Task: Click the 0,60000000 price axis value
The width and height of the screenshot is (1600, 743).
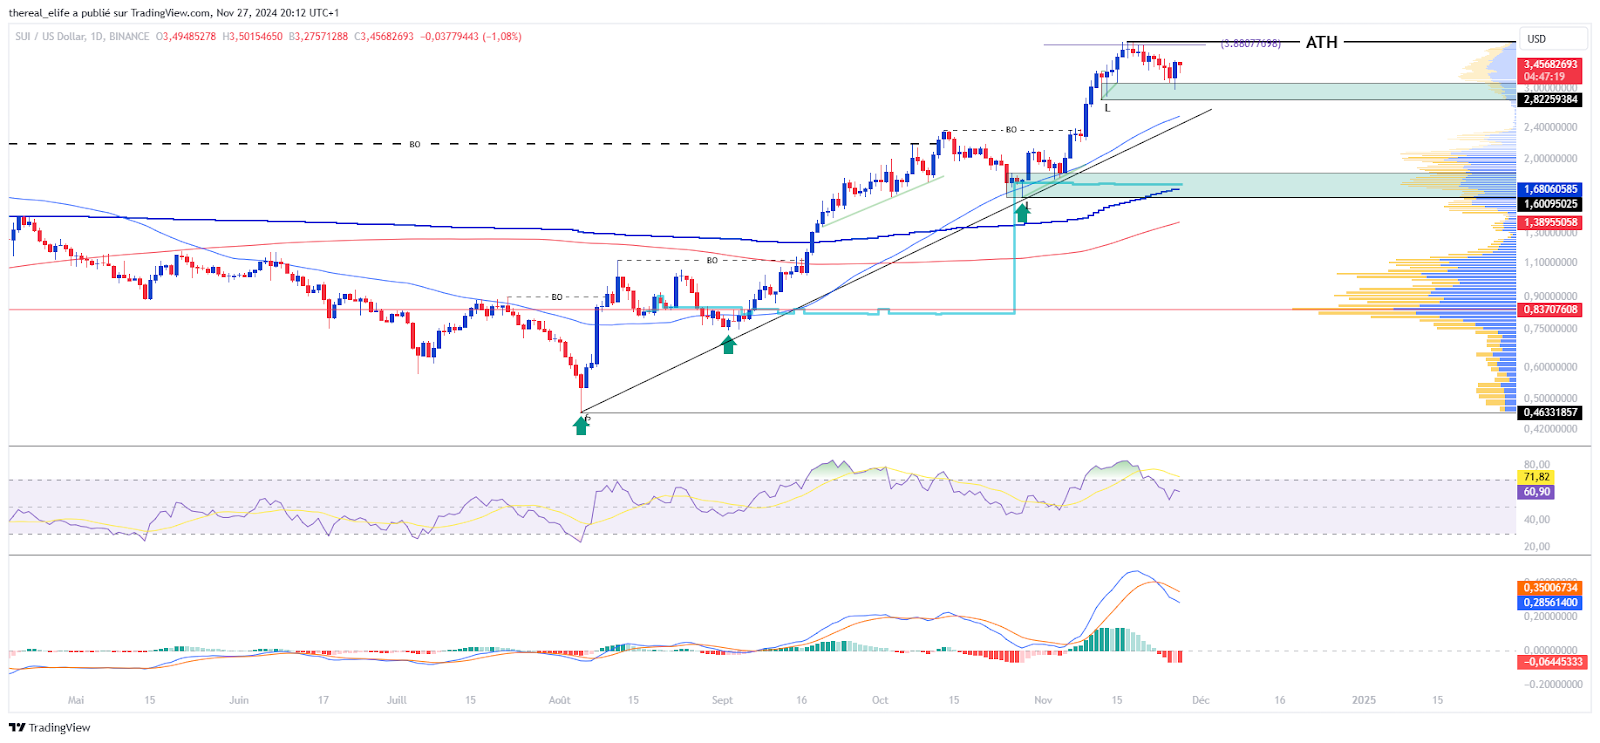Action: coord(1550,367)
